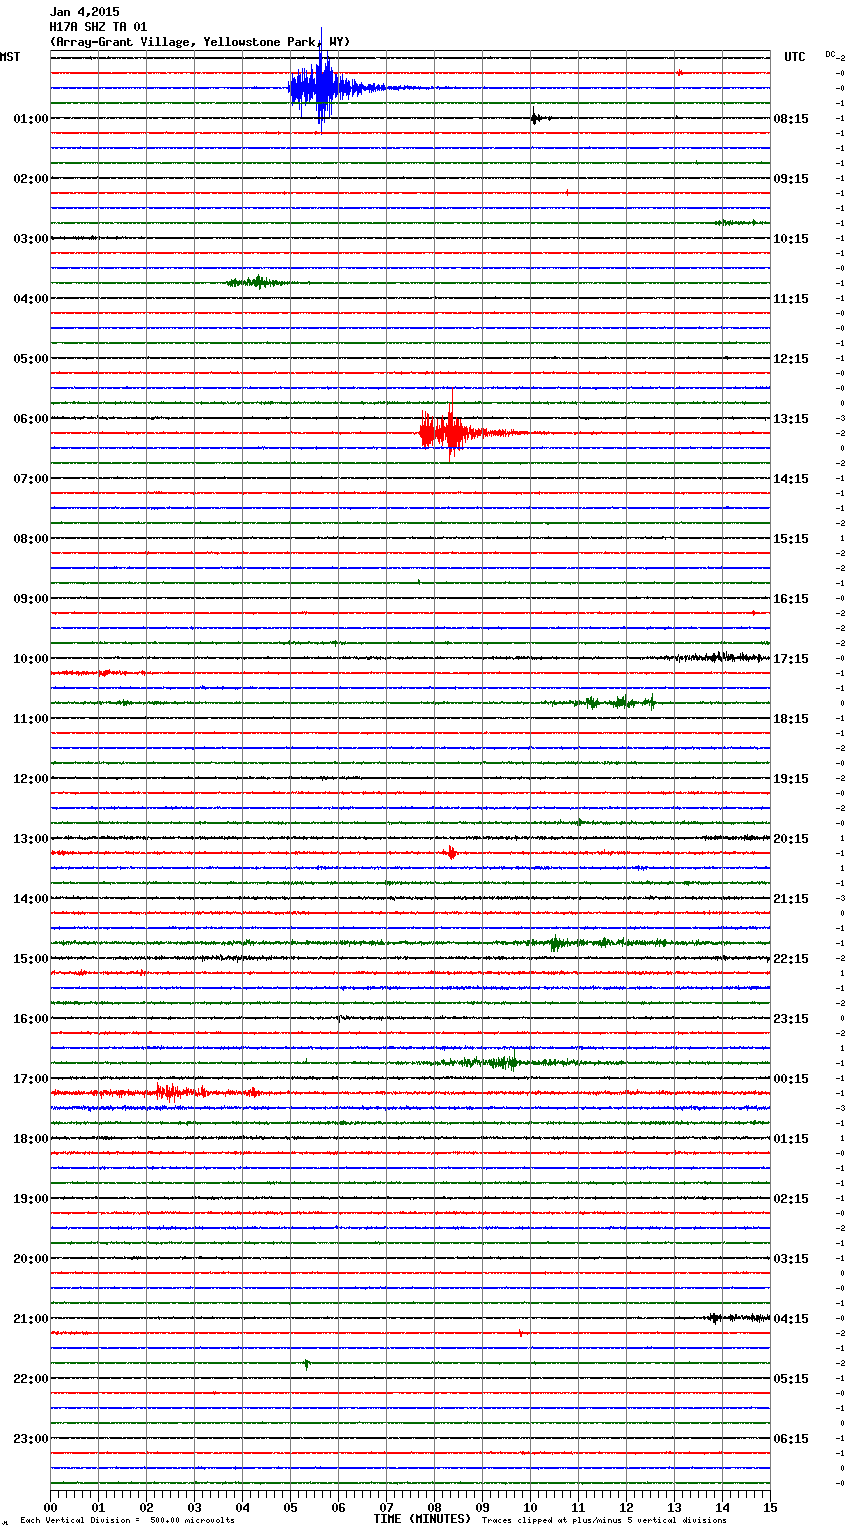The width and height of the screenshot is (850, 1534).
Task: Click the UTC axis heading
Action: point(794,57)
